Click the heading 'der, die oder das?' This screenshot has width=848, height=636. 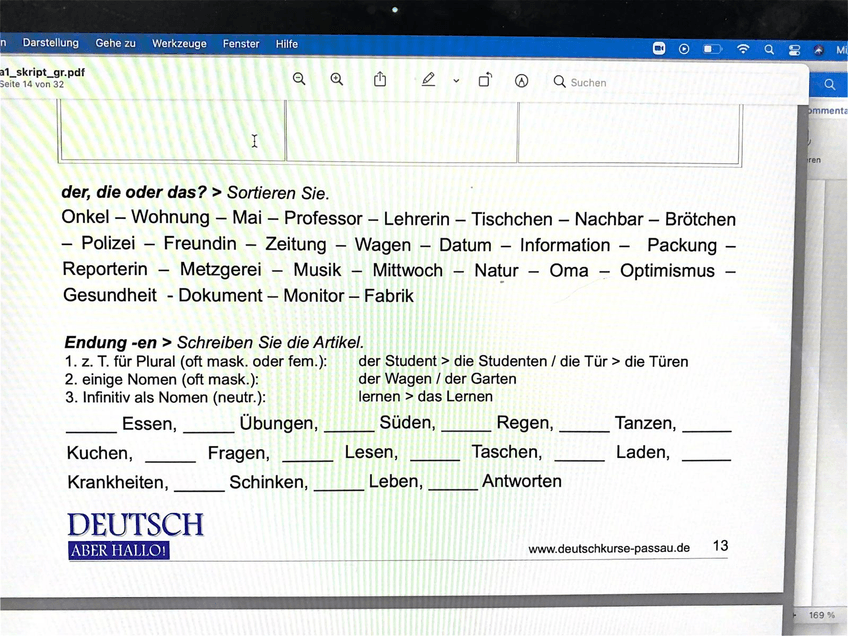pyautogui.click(x=134, y=192)
